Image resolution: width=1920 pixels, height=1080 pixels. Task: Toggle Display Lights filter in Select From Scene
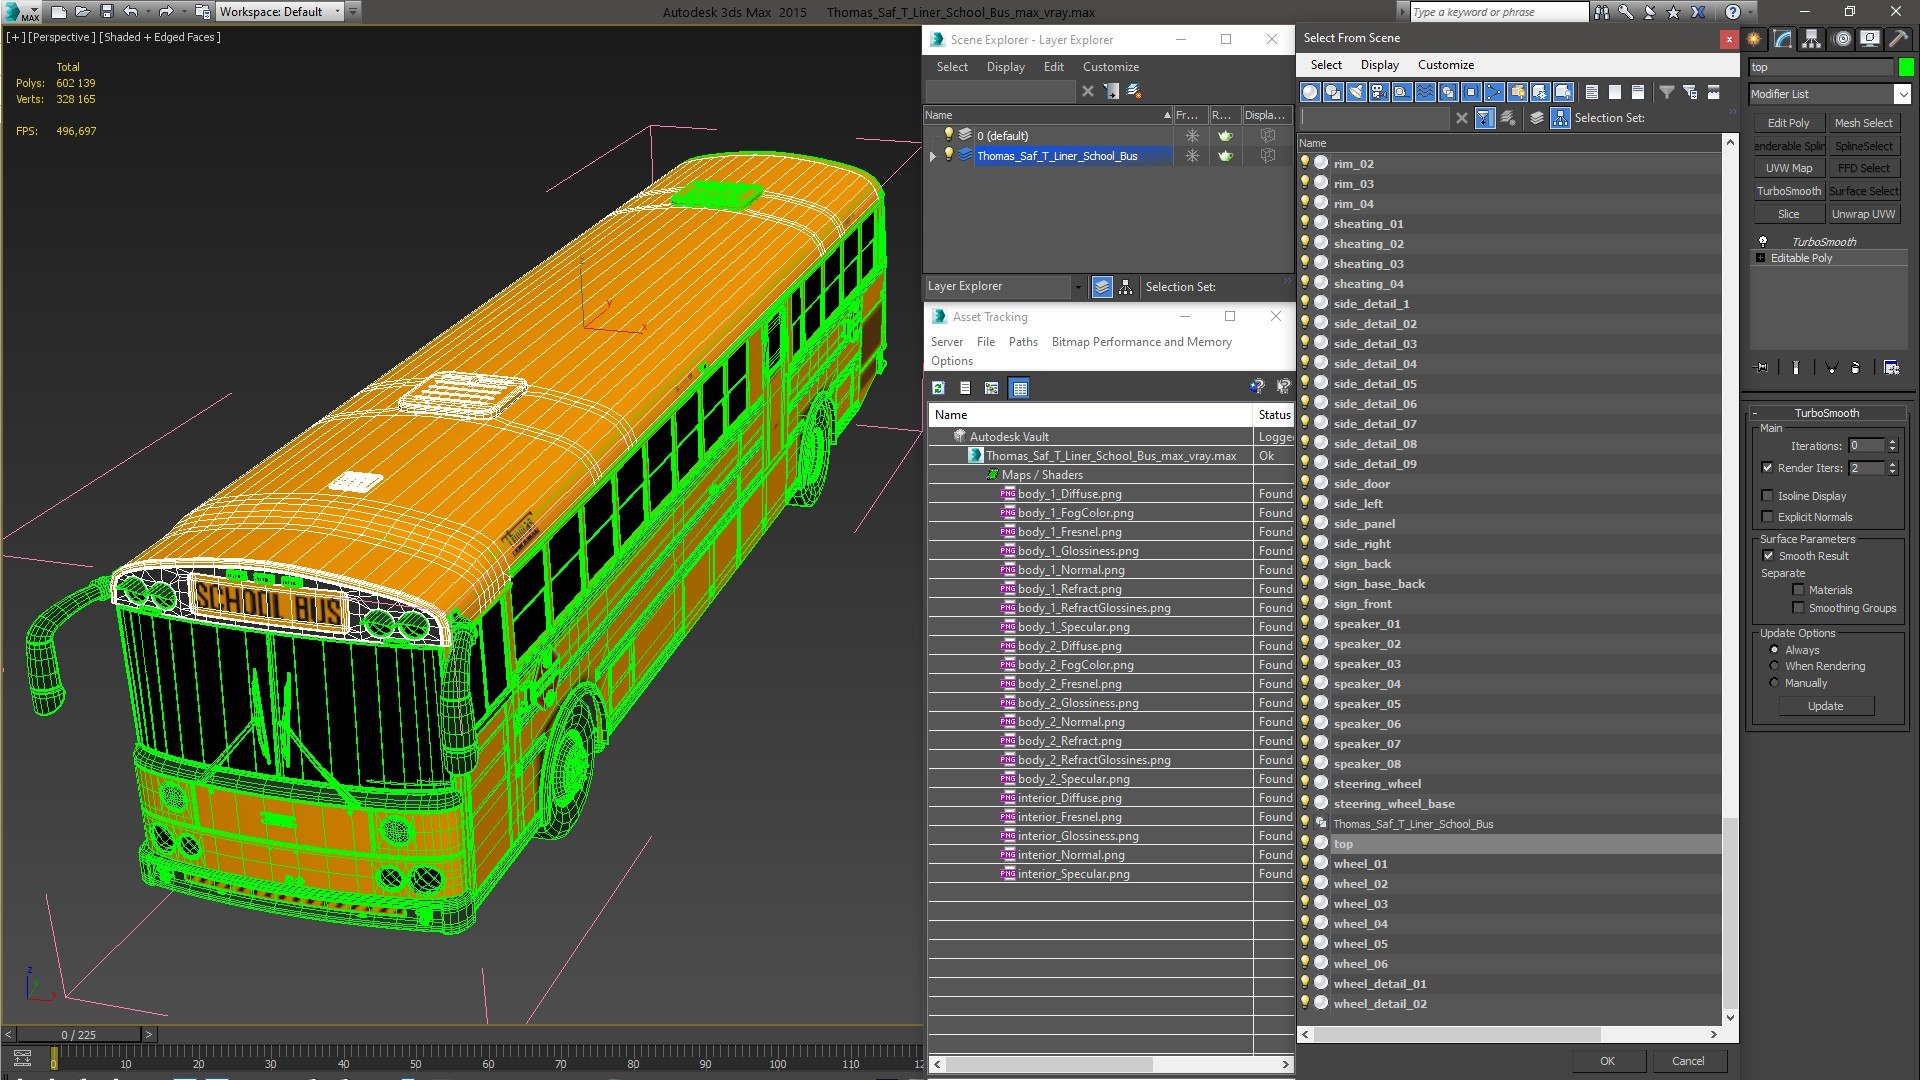[x=1356, y=92]
